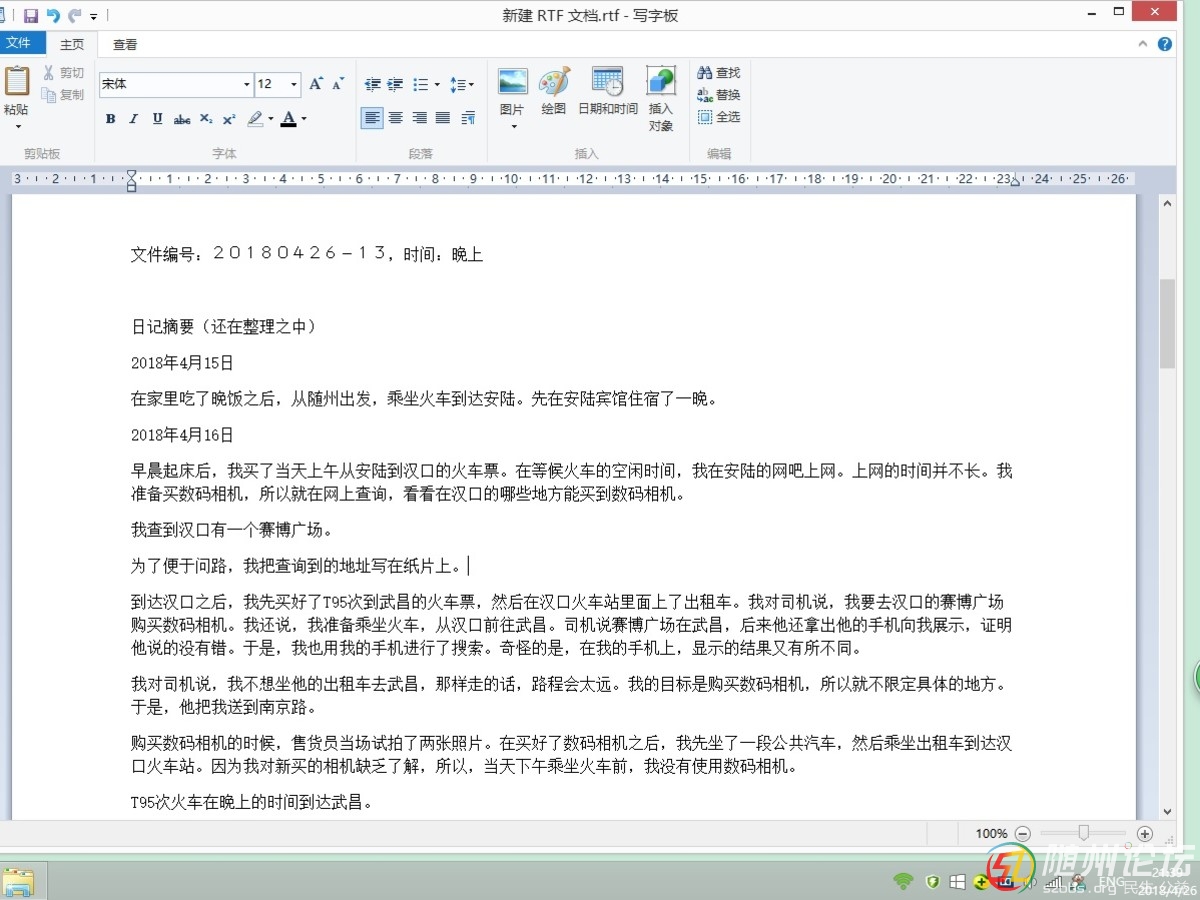Toggle Underline formatting
Screen dimensions: 1200x900
[158, 119]
